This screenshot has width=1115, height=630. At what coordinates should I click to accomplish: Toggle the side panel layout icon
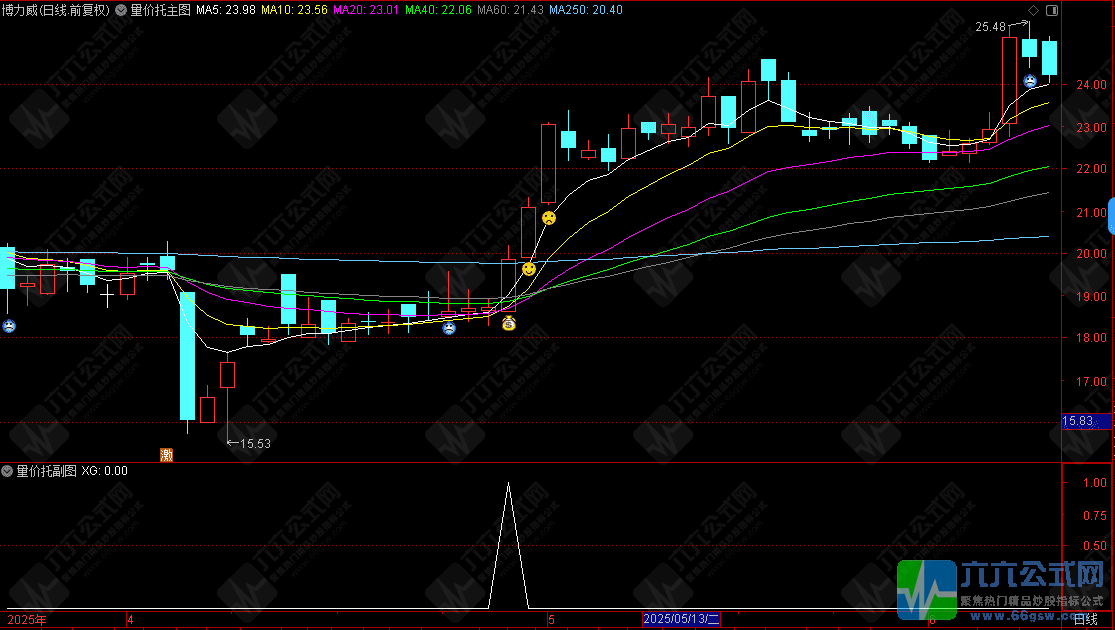pyautogui.click(x=1052, y=11)
